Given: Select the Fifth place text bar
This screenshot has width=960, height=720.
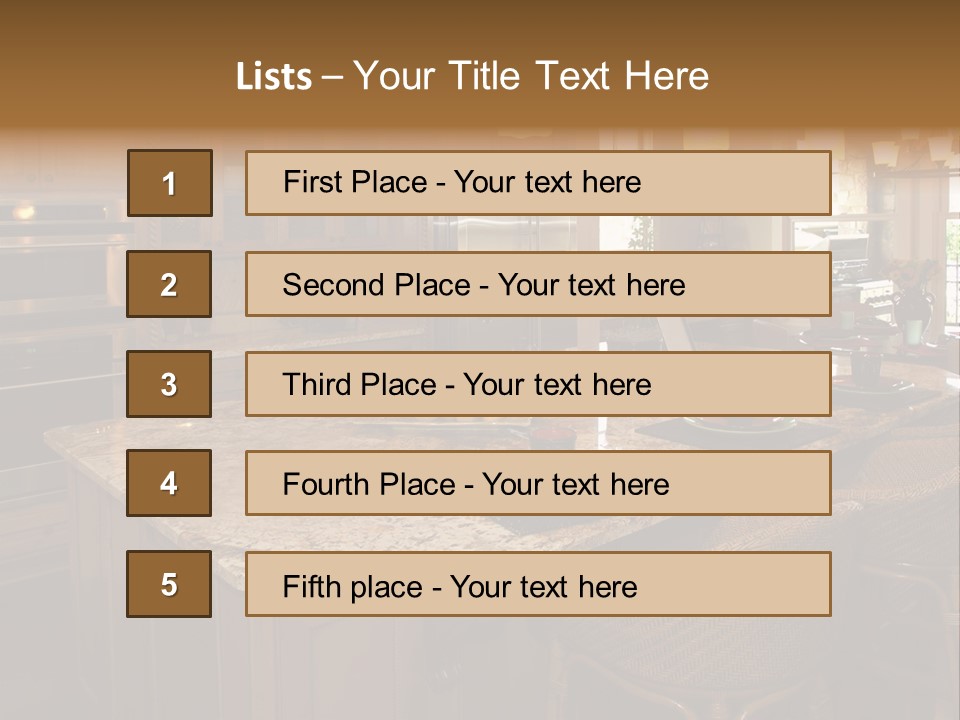Looking at the screenshot, I should [x=538, y=584].
